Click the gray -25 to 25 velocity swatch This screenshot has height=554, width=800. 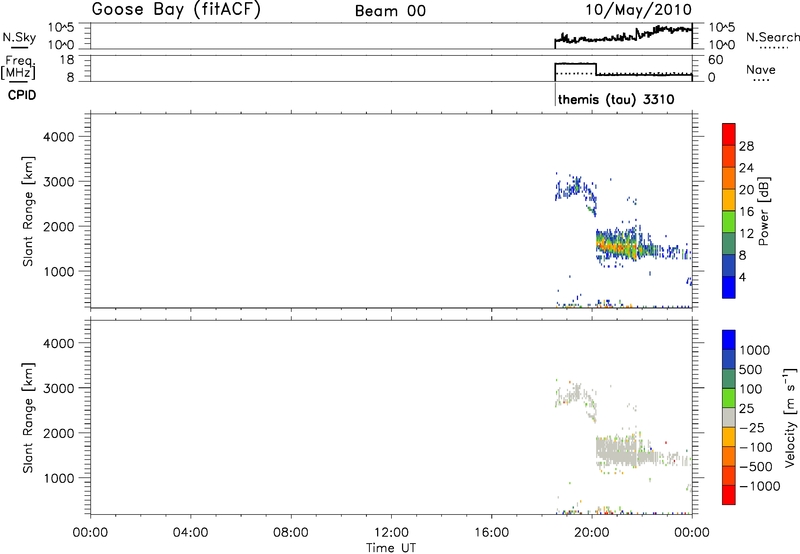click(x=729, y=417)
